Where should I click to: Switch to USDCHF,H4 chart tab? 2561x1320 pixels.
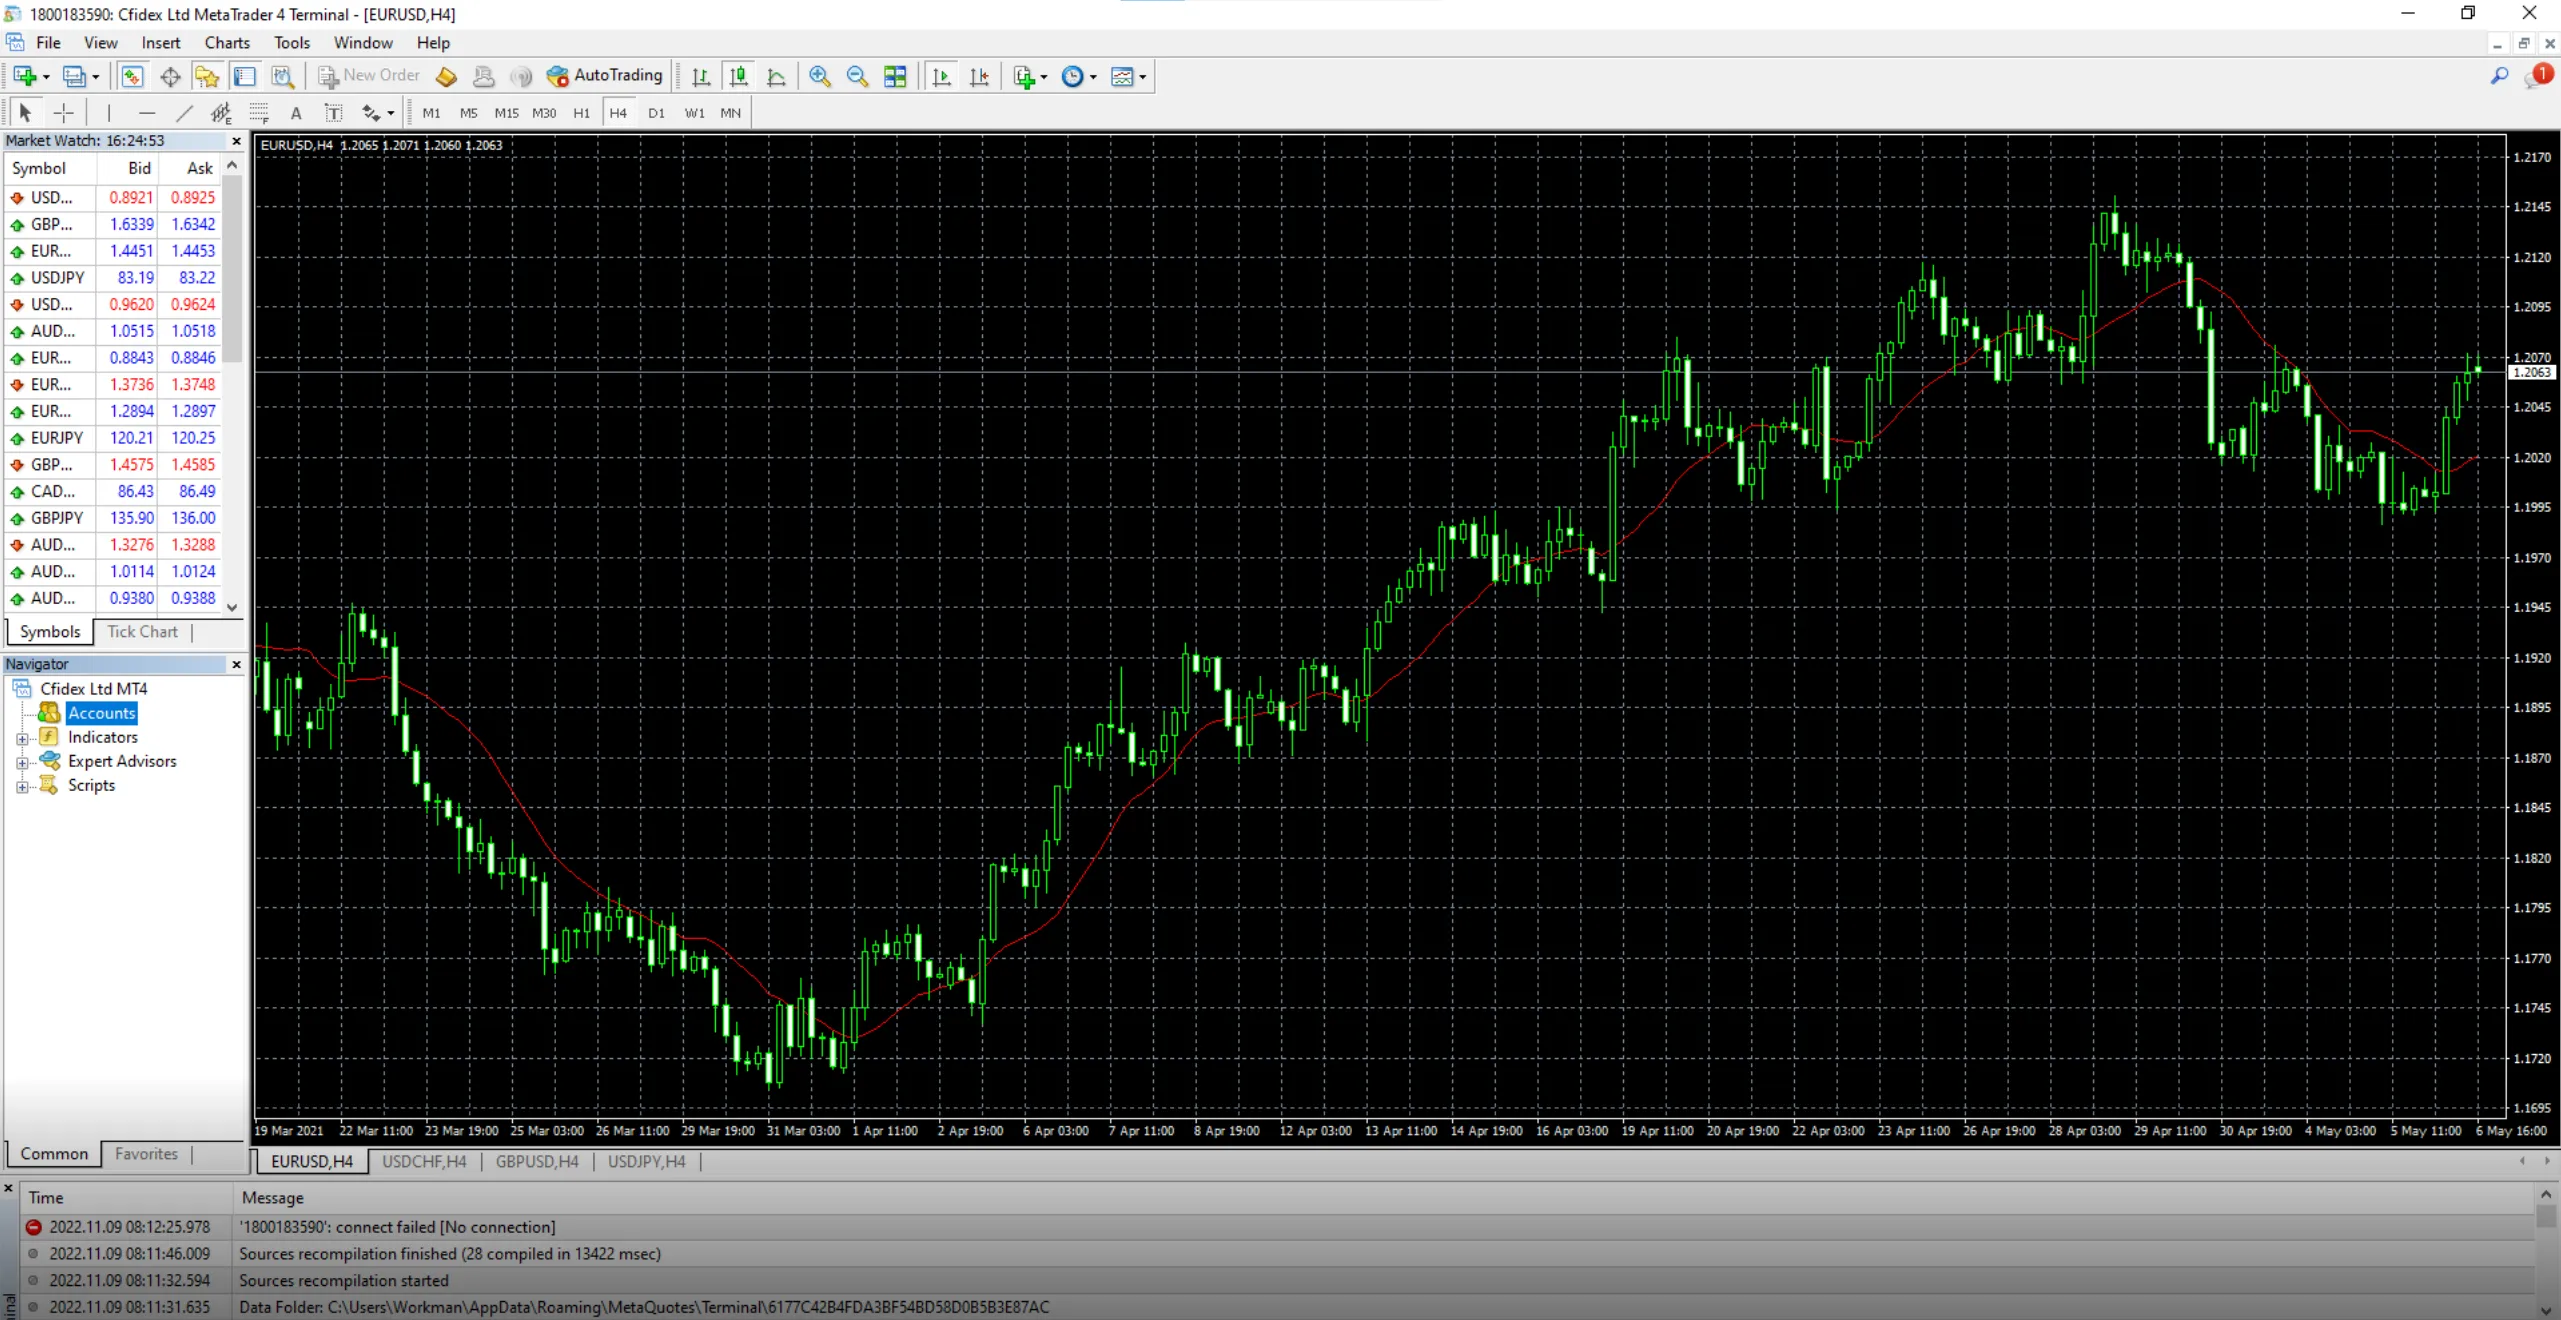[424, 1162]
